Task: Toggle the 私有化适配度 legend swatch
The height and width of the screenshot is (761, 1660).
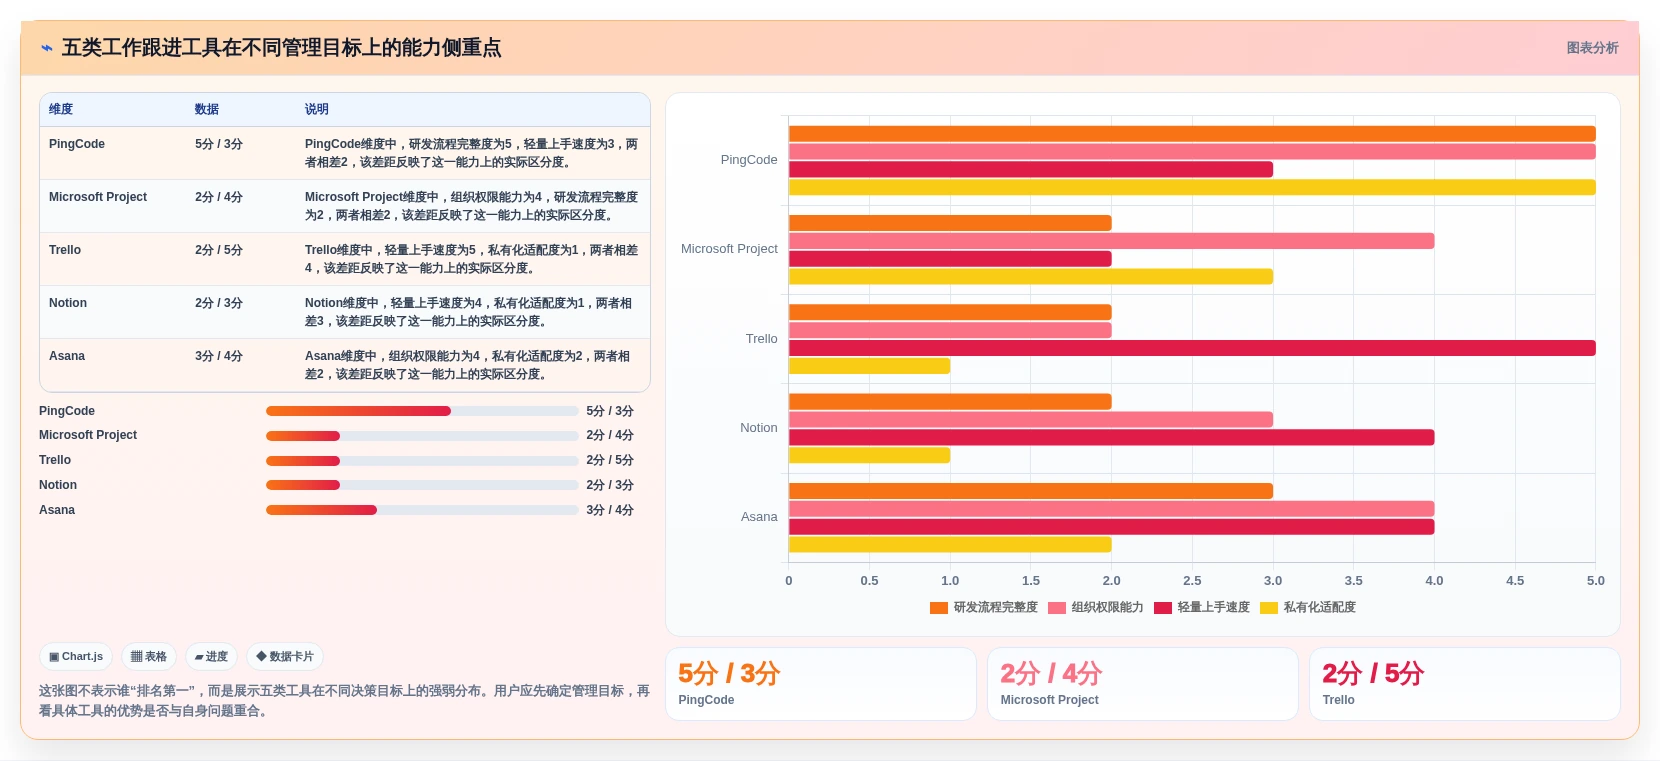Action: pos(1268,608)
